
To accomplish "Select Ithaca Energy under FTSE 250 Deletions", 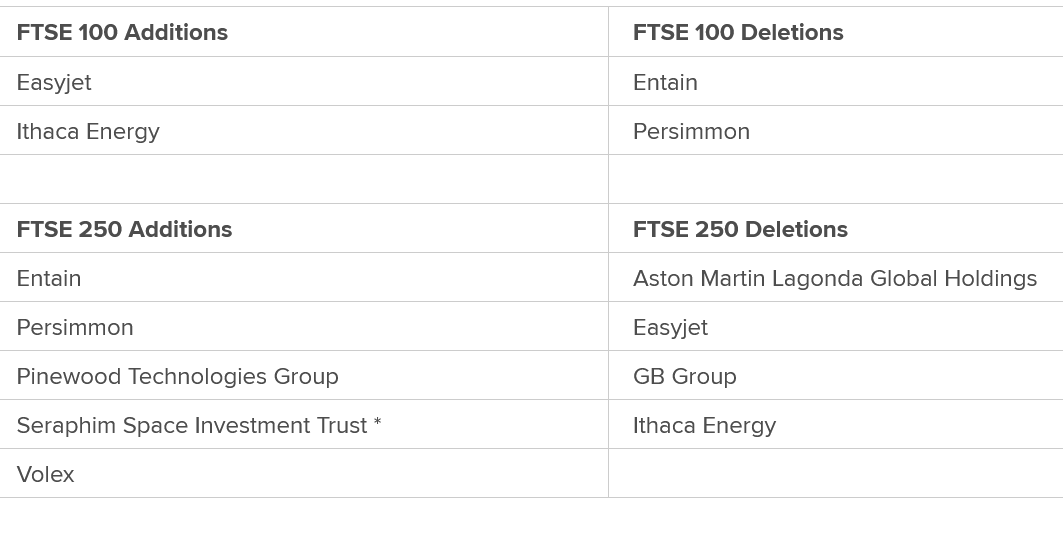I will point(836,424).
